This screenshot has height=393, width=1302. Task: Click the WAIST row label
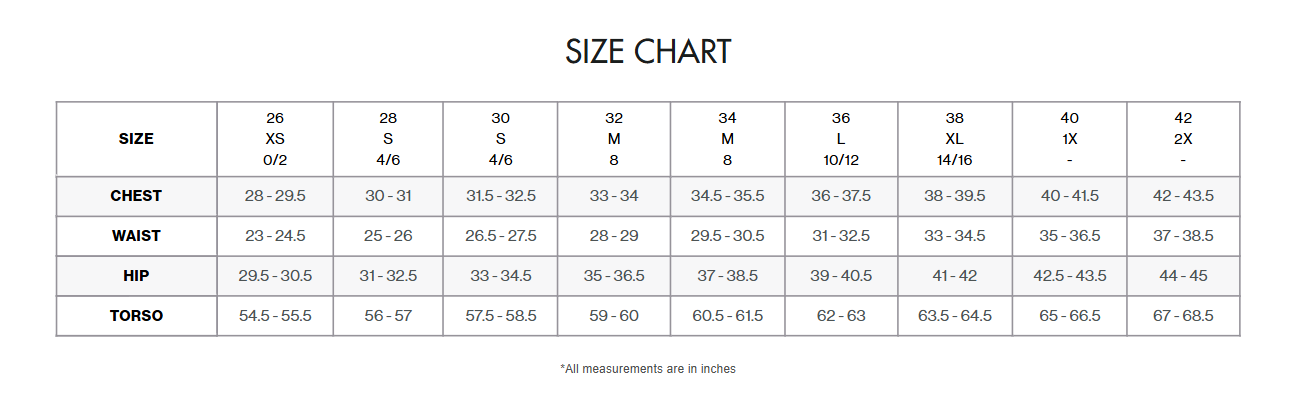(x=136, y=236)
